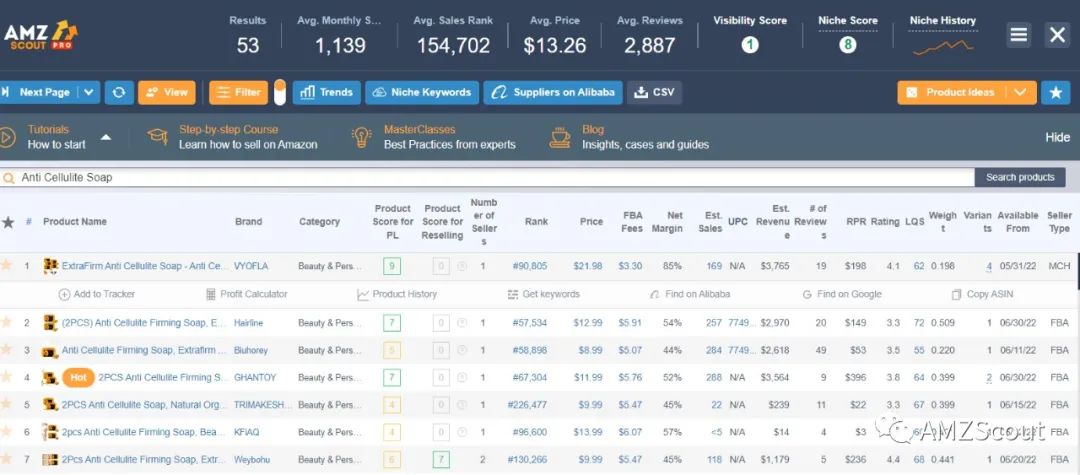Open the star favorites button beside Product Ideas

1055,92
